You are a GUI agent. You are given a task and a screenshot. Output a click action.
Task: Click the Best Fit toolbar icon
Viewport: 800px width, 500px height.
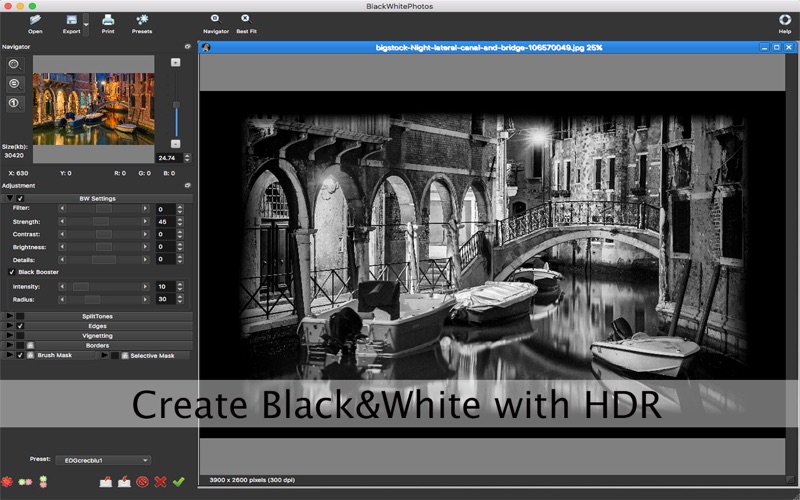click(x=246, y=23)
